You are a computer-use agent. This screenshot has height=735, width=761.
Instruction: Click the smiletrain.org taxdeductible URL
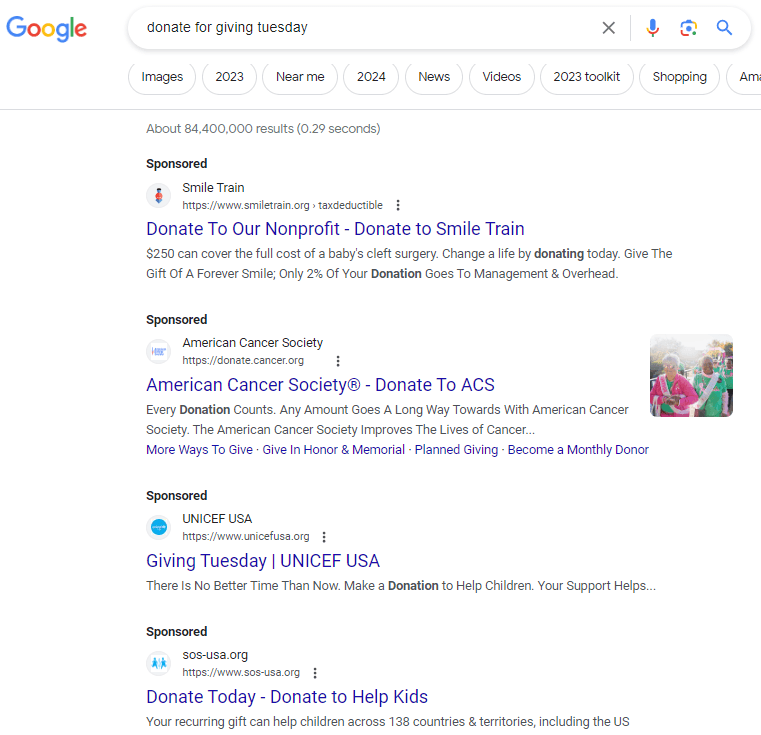coord(282,205)
